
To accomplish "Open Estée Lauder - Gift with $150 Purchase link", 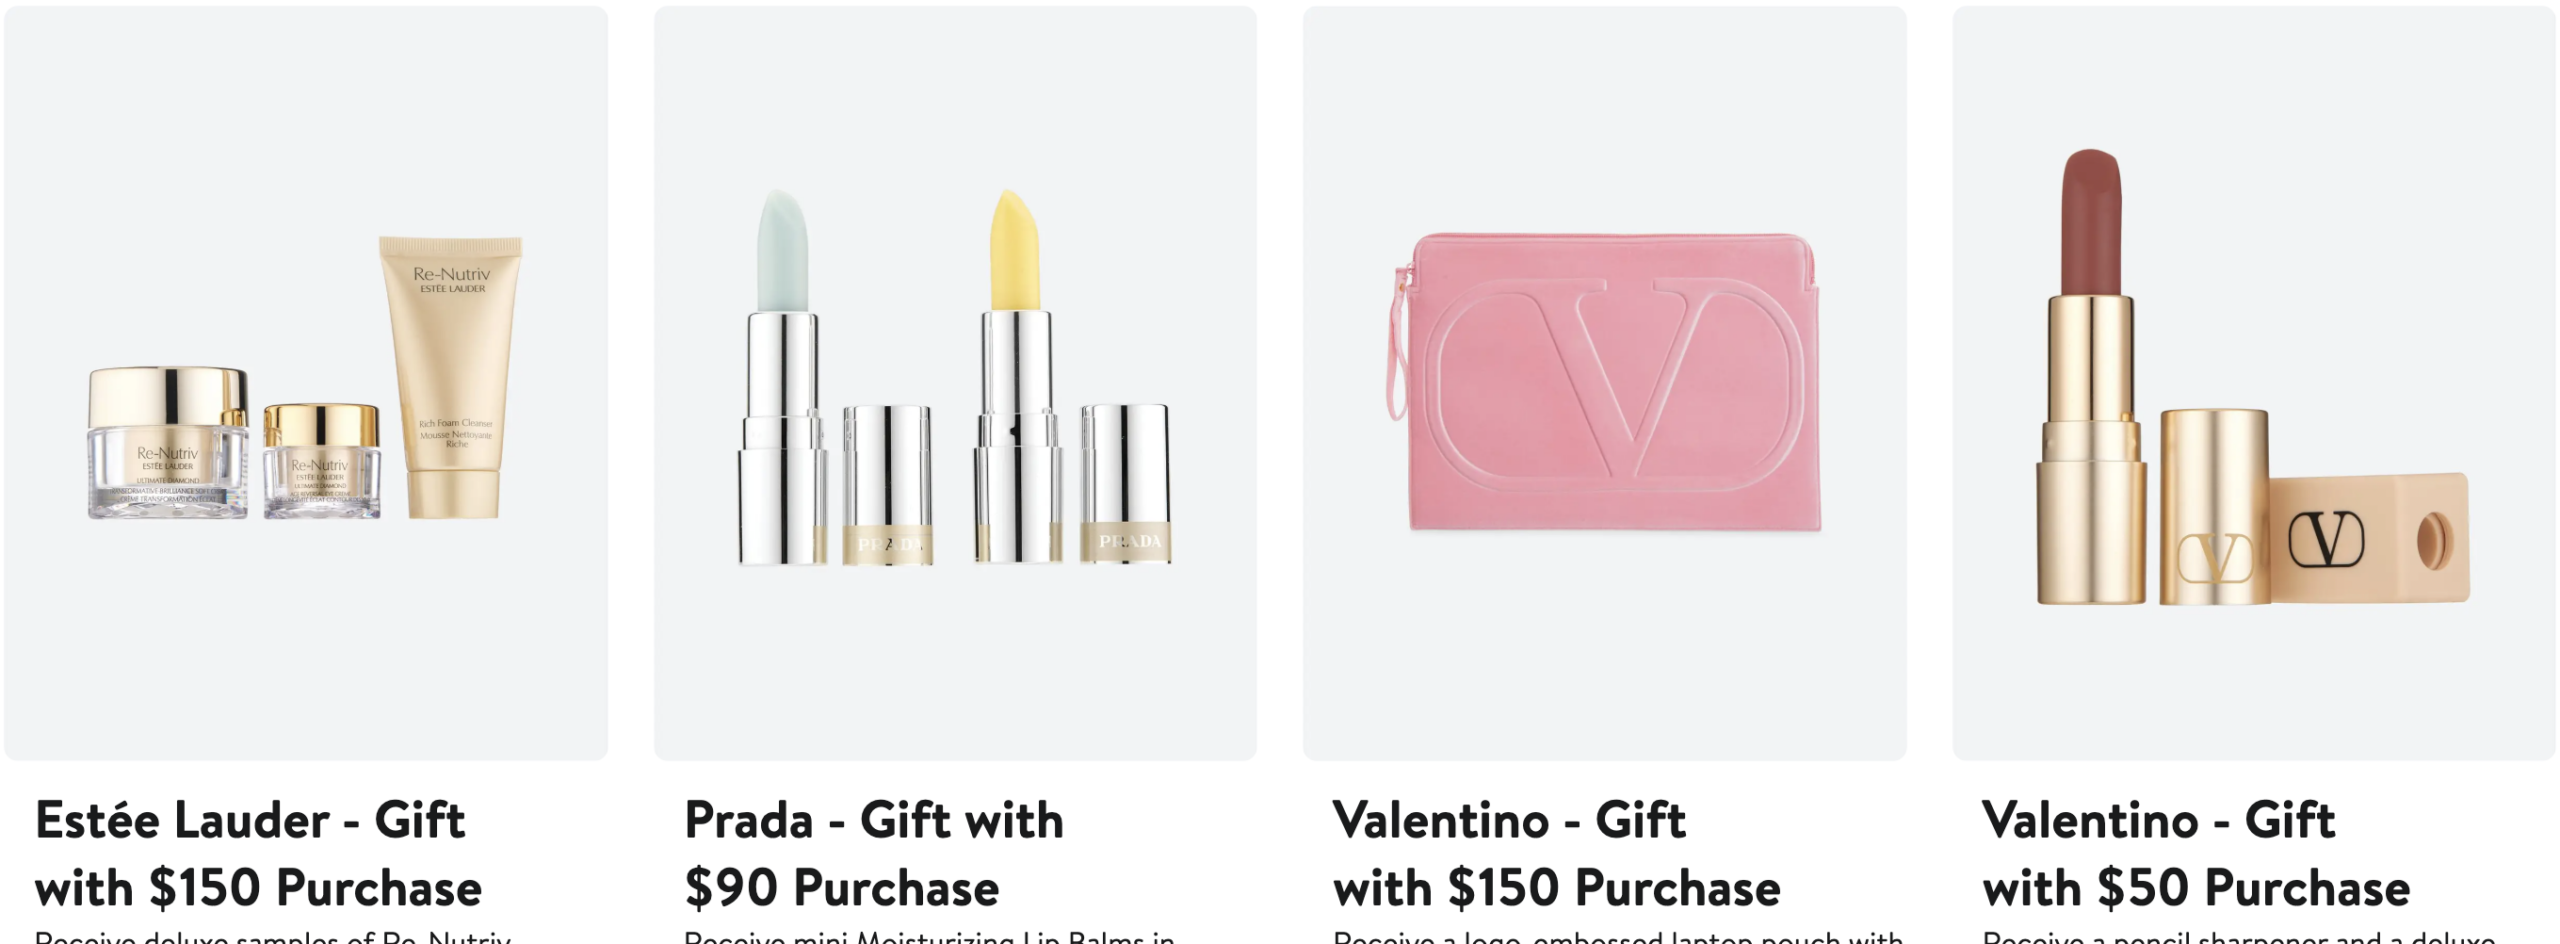I will pos(258,854).
